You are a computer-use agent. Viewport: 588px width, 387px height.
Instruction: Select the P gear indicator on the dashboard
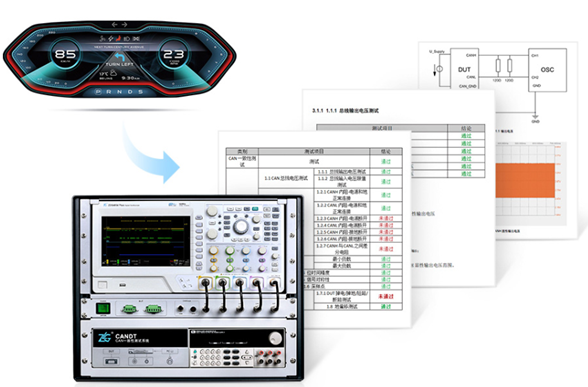coord(98,92)
